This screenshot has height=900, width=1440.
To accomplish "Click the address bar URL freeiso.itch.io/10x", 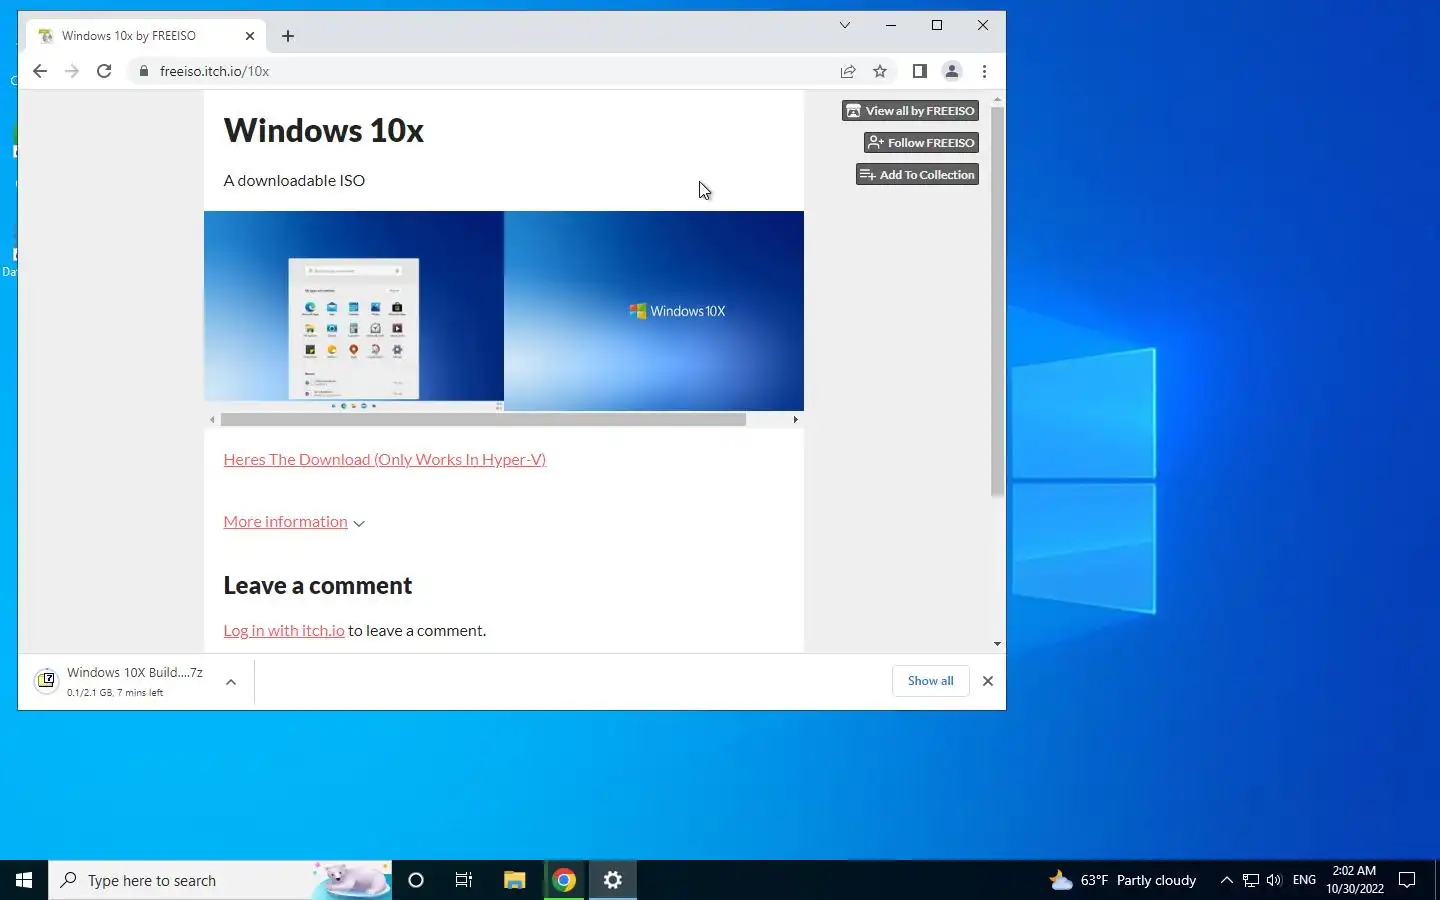I will point(214,71).
